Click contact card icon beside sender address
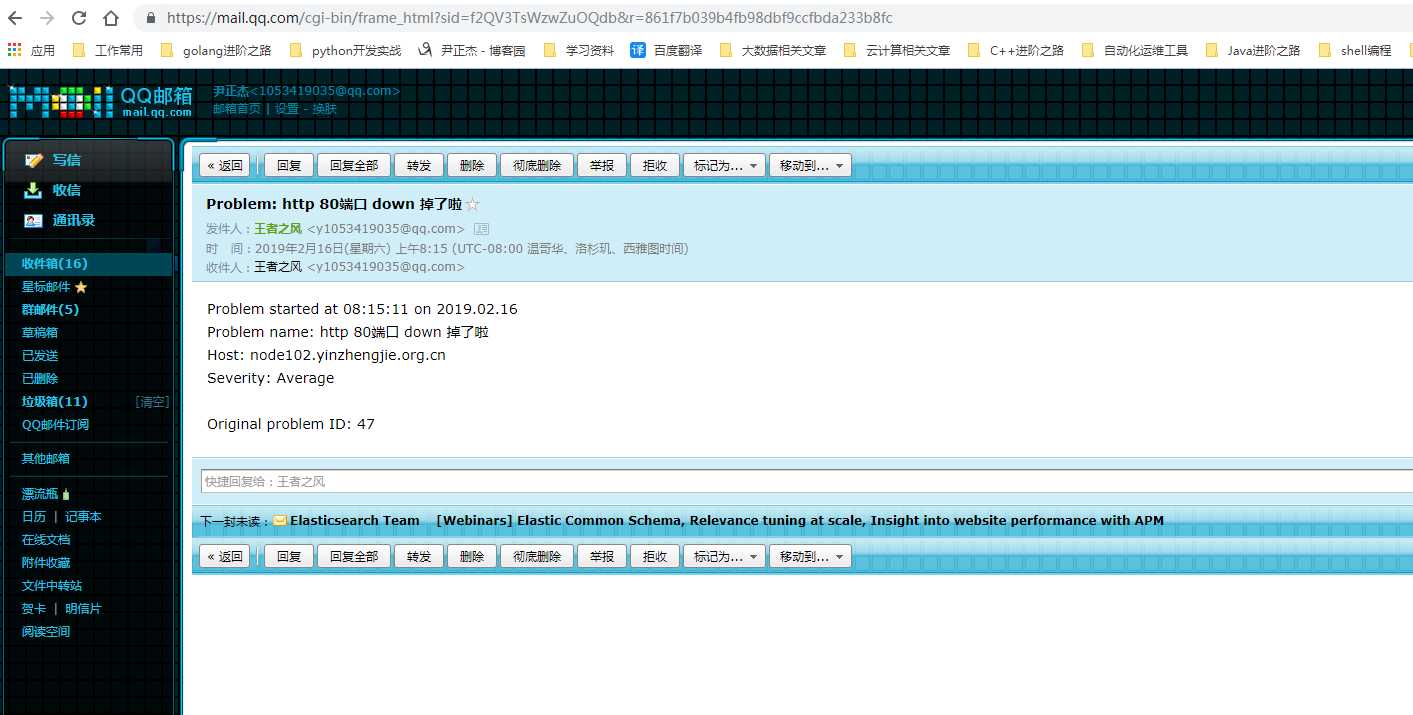The image size is (1413, 715). coord(481,229)
